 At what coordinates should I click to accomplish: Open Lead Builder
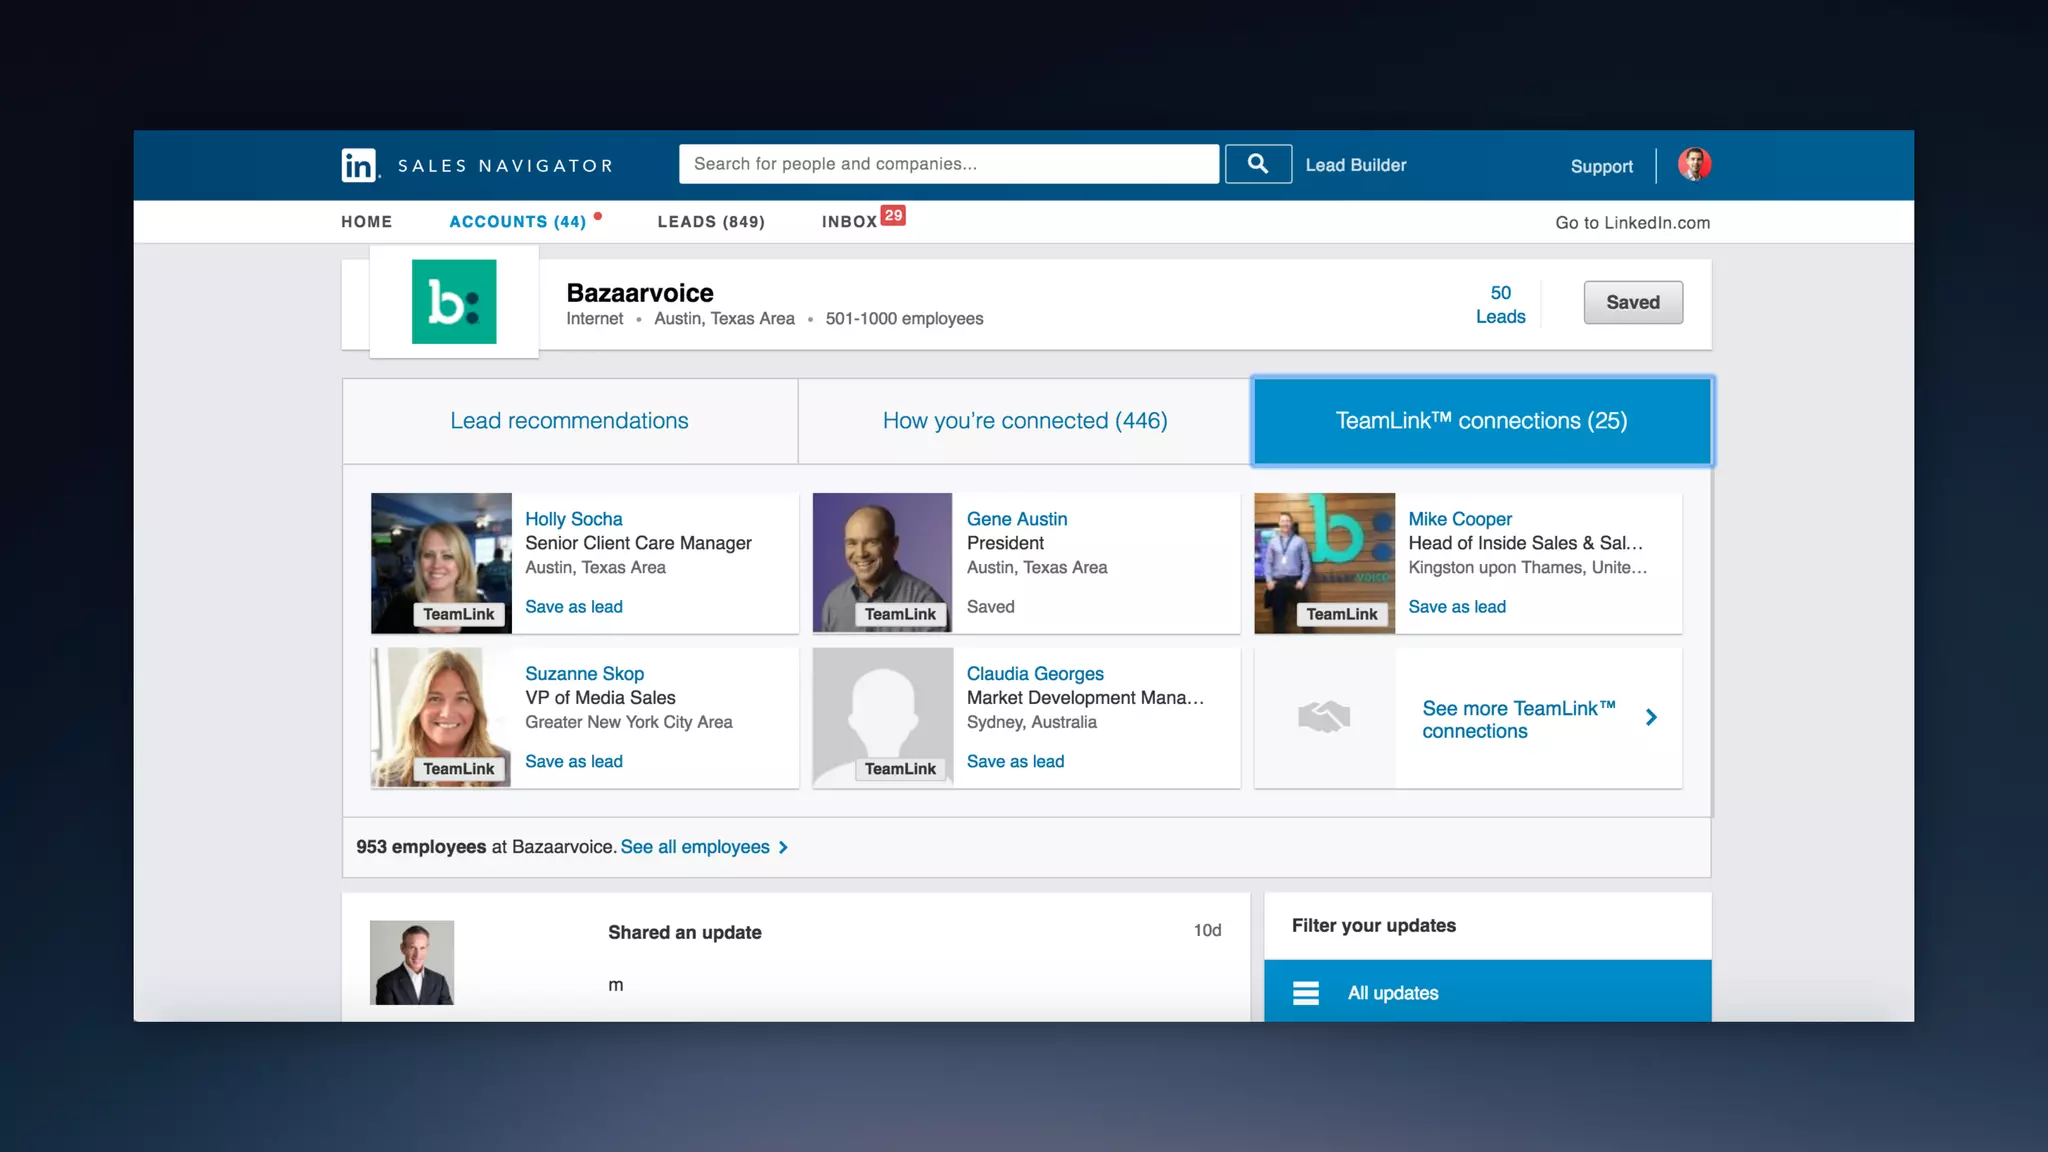click(1355, 165)
